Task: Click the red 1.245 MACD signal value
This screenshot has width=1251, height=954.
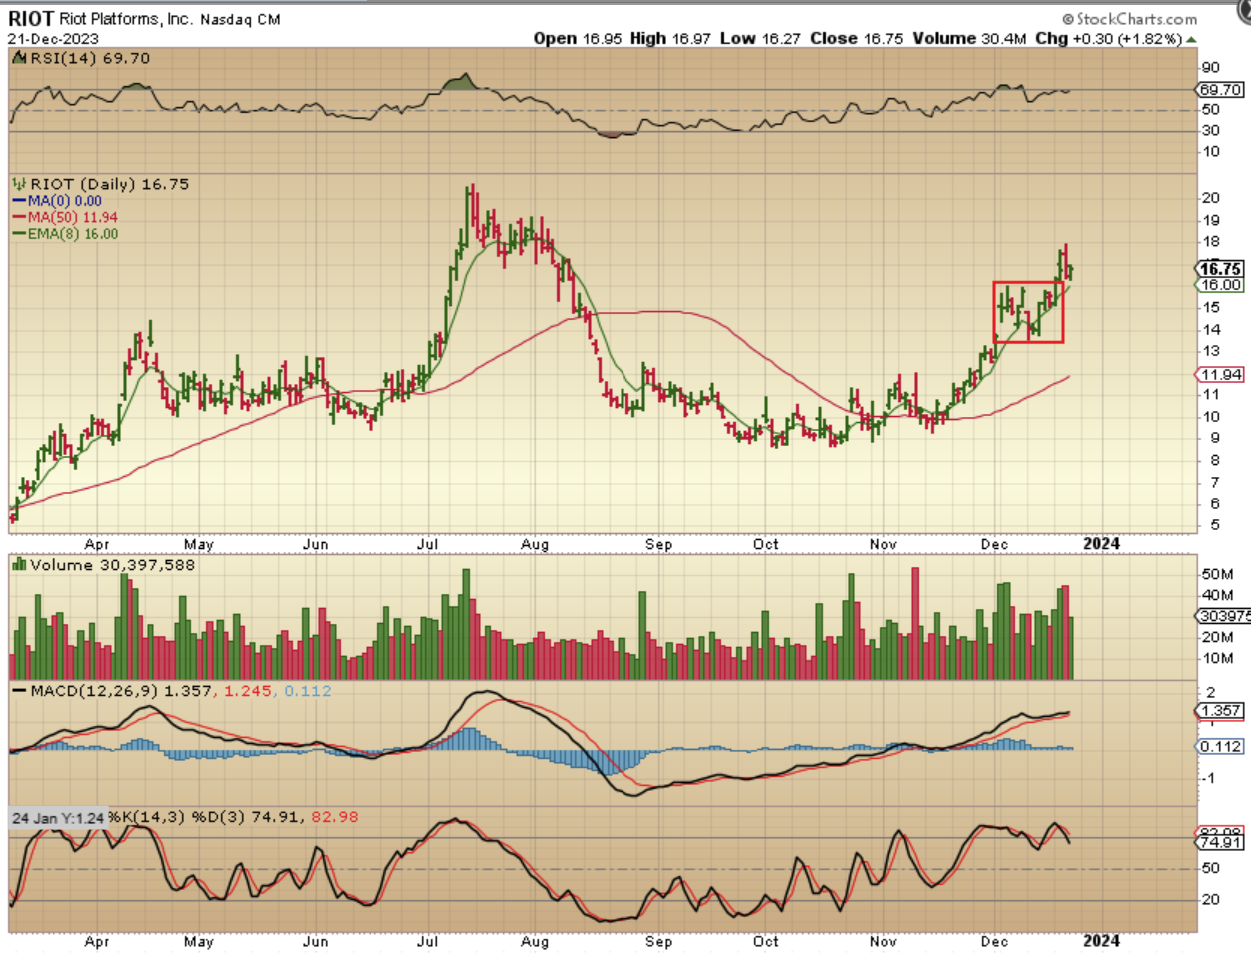Action: [x=249, y=691]
